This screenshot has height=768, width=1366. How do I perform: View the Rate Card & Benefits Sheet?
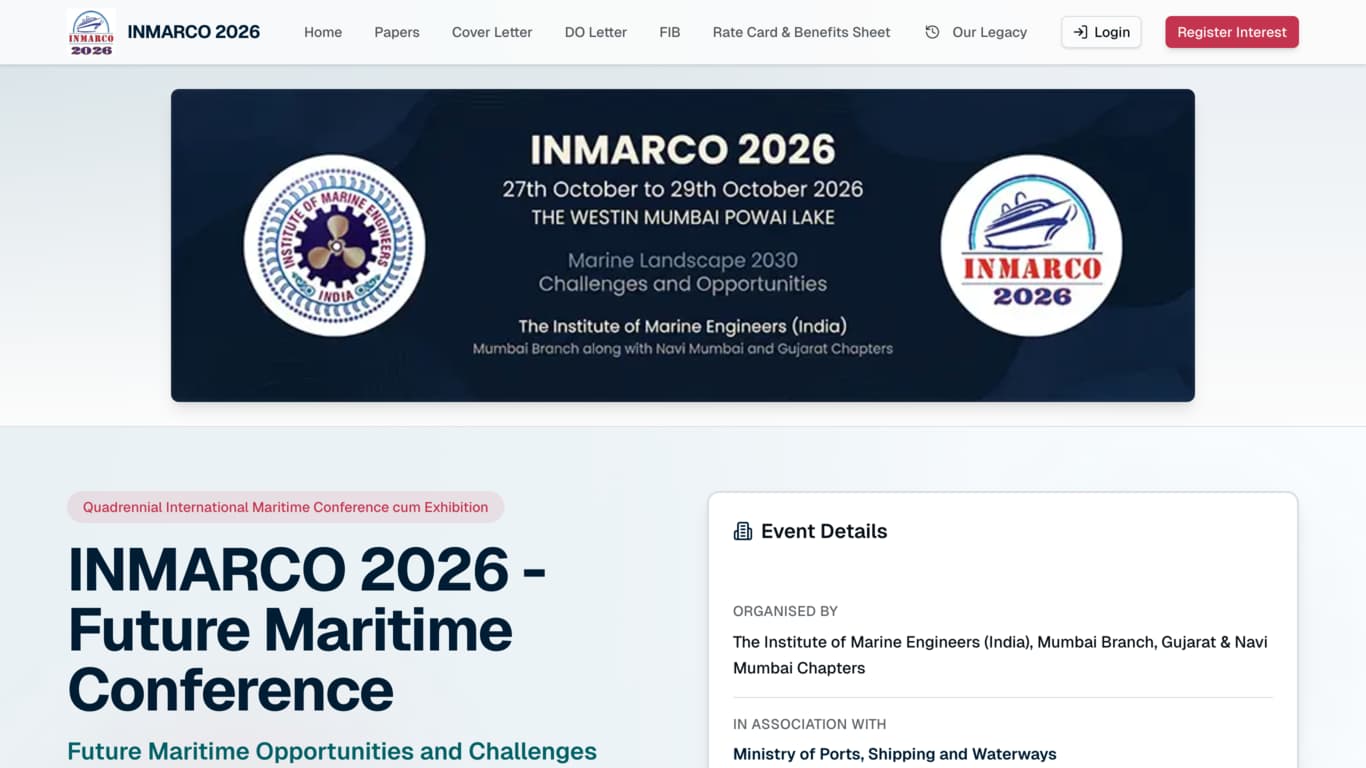point(800,32)
